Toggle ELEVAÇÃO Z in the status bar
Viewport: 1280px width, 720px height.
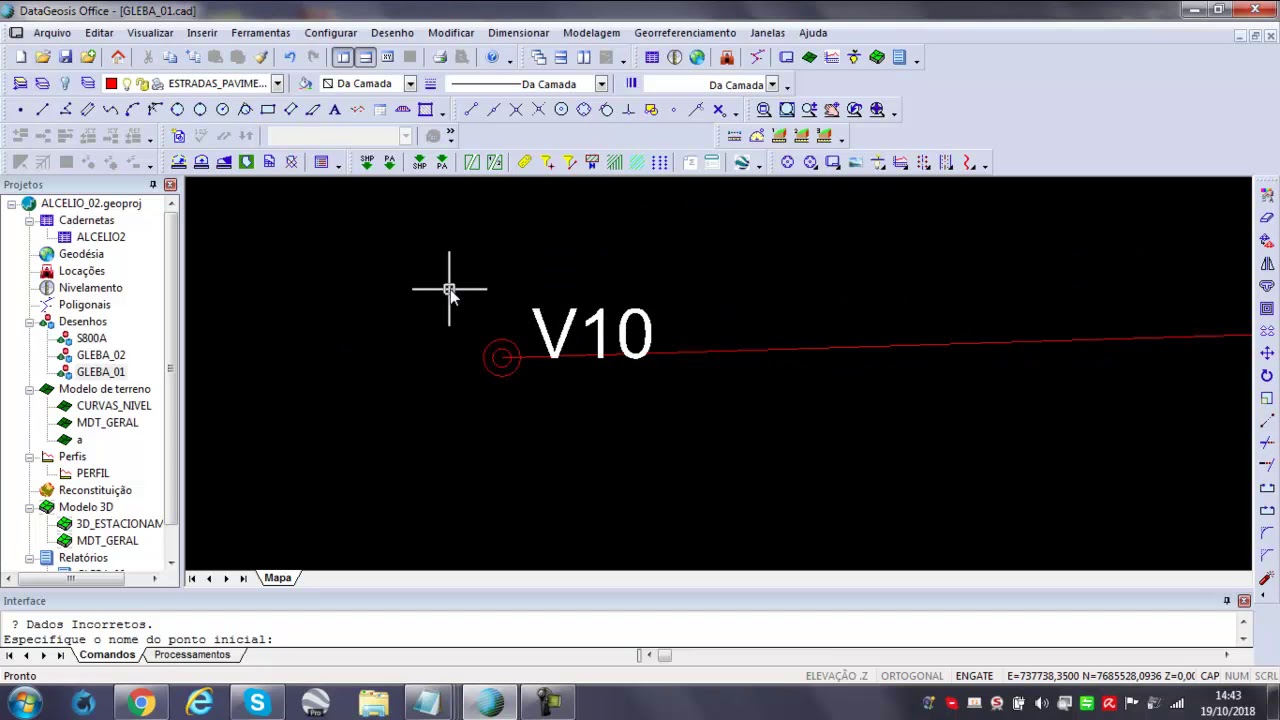pos(836,676)
